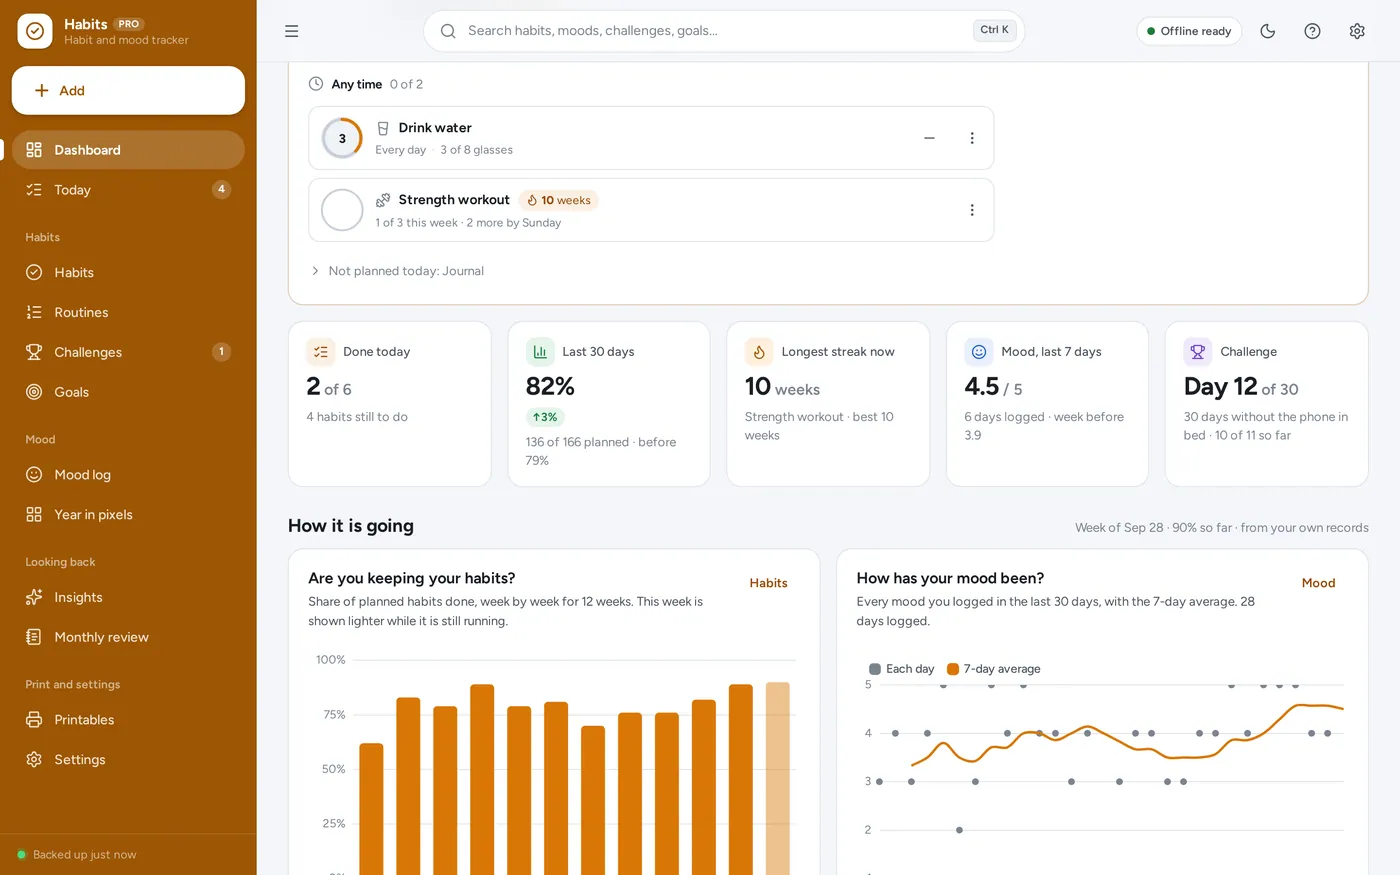The height and width of the screenshot is (875, 1400).
Task: Expand Not planned today: Journal
Action: tap(398, 271)
